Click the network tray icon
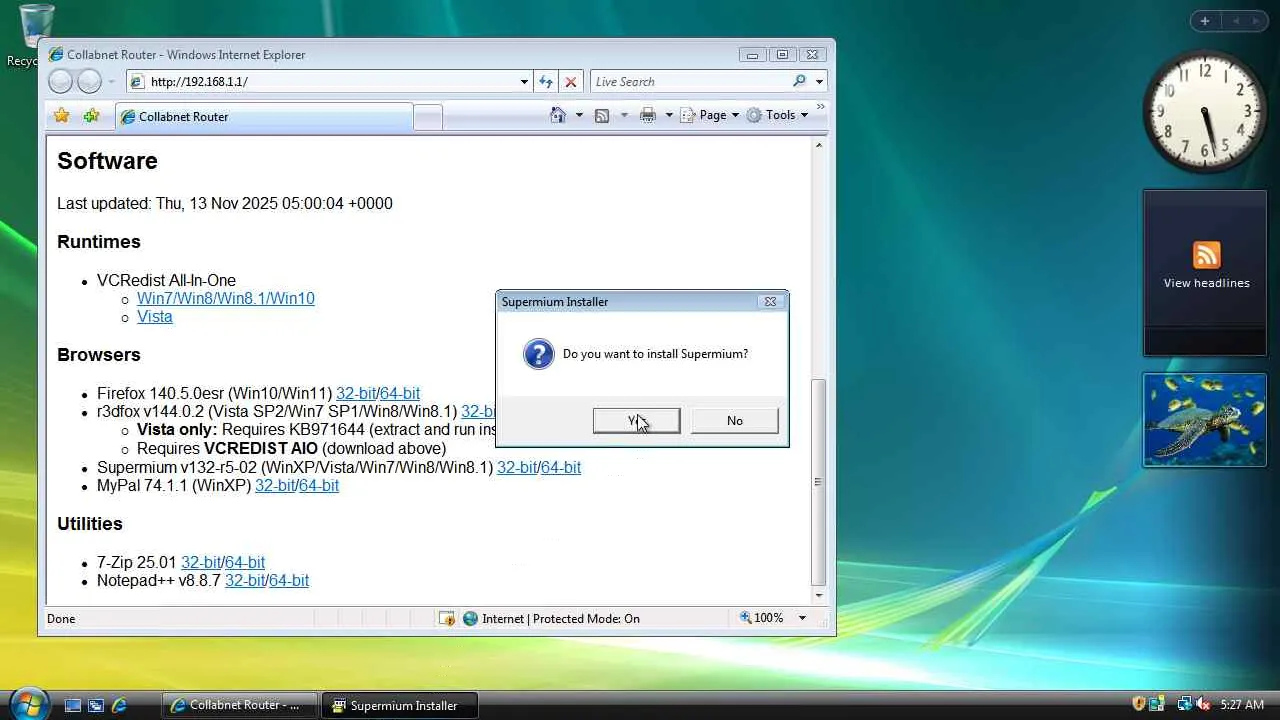Screen dimensions: 1280x720 pyautogui.click(x=1185, y=705)
